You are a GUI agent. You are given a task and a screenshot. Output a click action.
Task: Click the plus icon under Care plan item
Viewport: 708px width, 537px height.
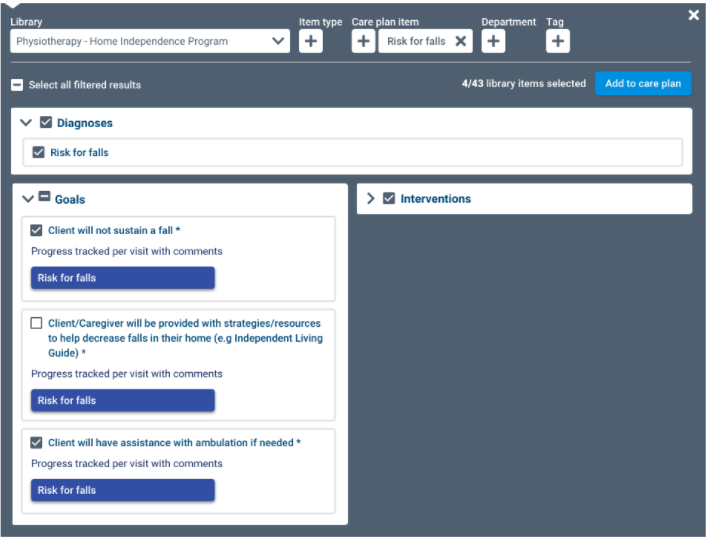pyautogui.click(x=364, y=41)
